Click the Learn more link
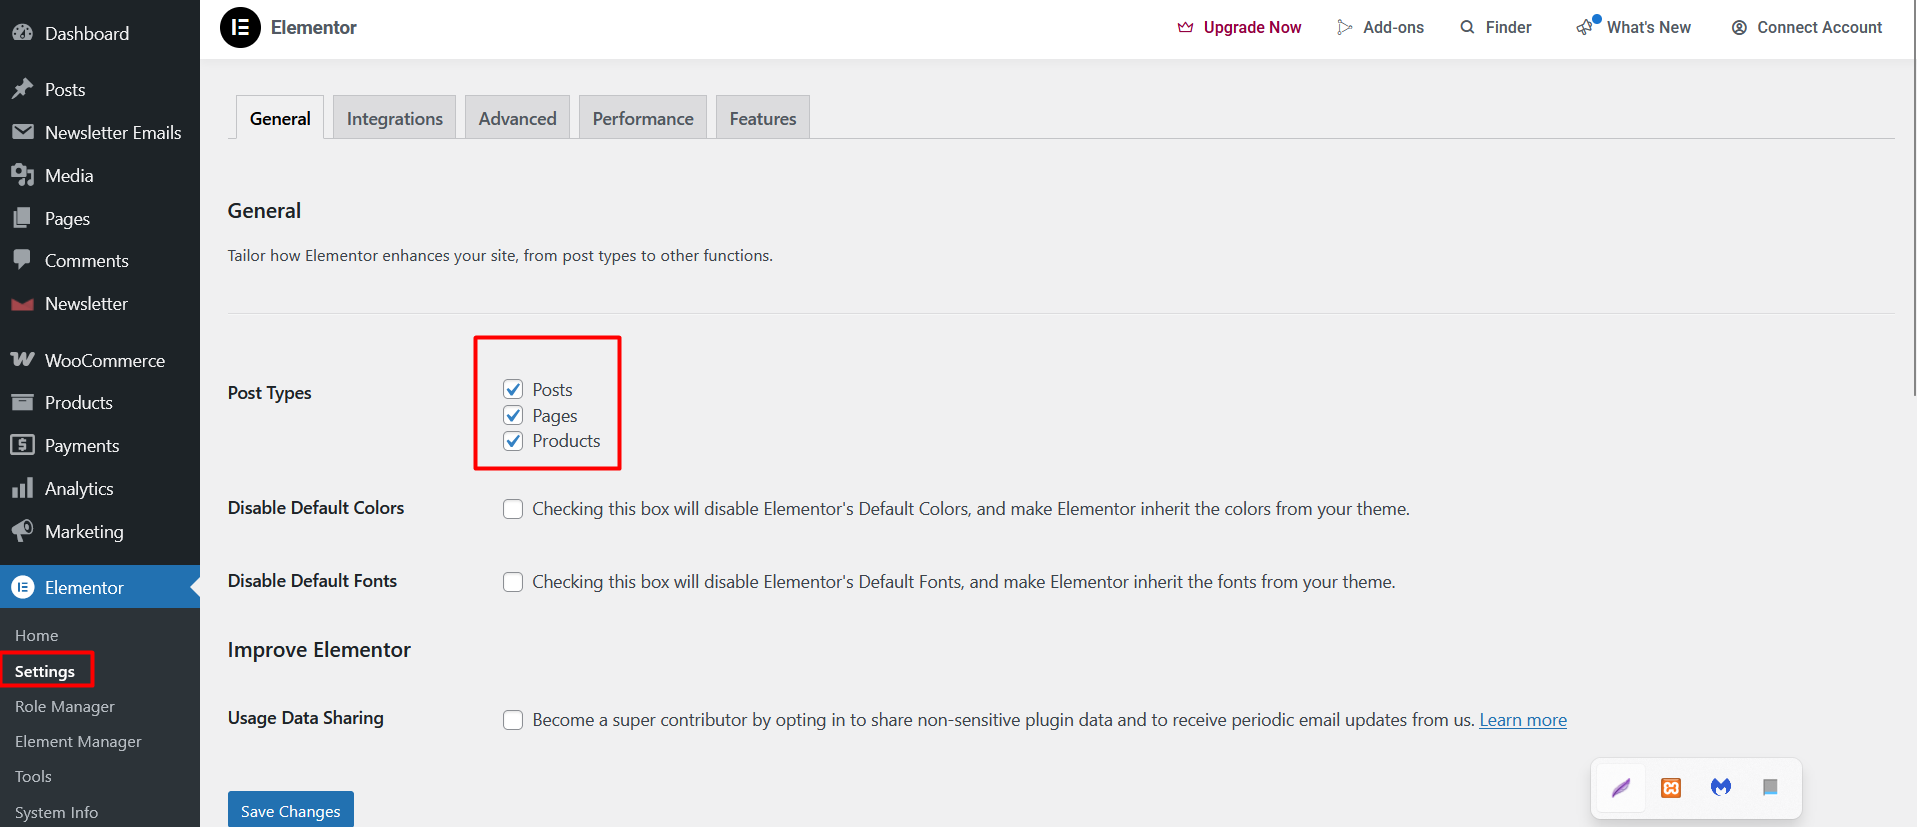This screenshot has height=827, width=1917. (x=1523, y=720)
